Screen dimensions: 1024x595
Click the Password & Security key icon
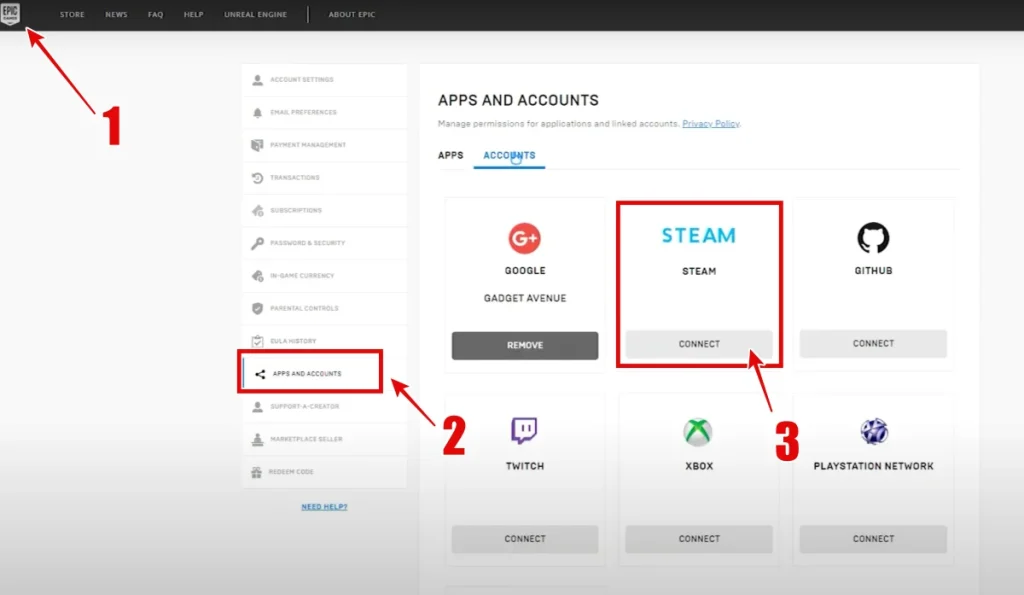coord(257,243)
